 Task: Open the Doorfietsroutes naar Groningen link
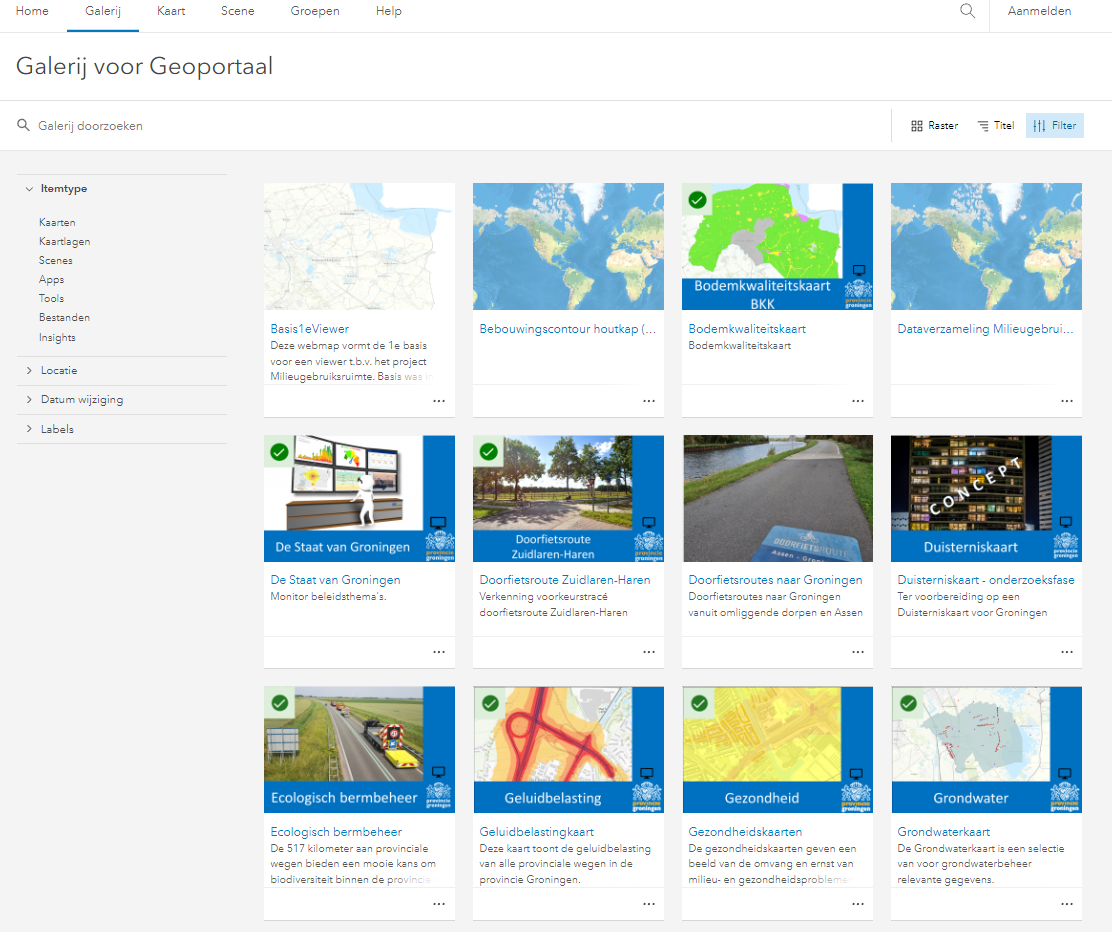[775, 579]
